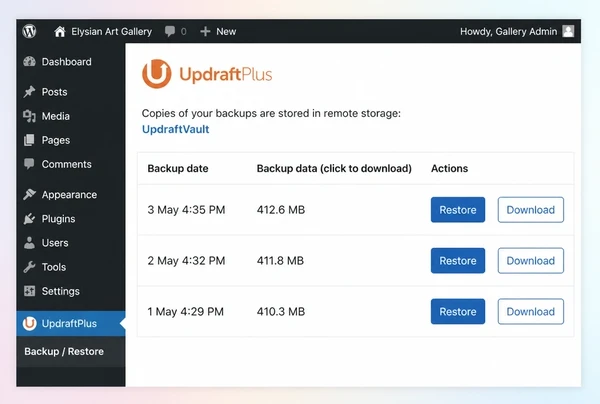
Task: Open the UpdraftVault link
Action: pyautogui.click(x=175, y=129)
